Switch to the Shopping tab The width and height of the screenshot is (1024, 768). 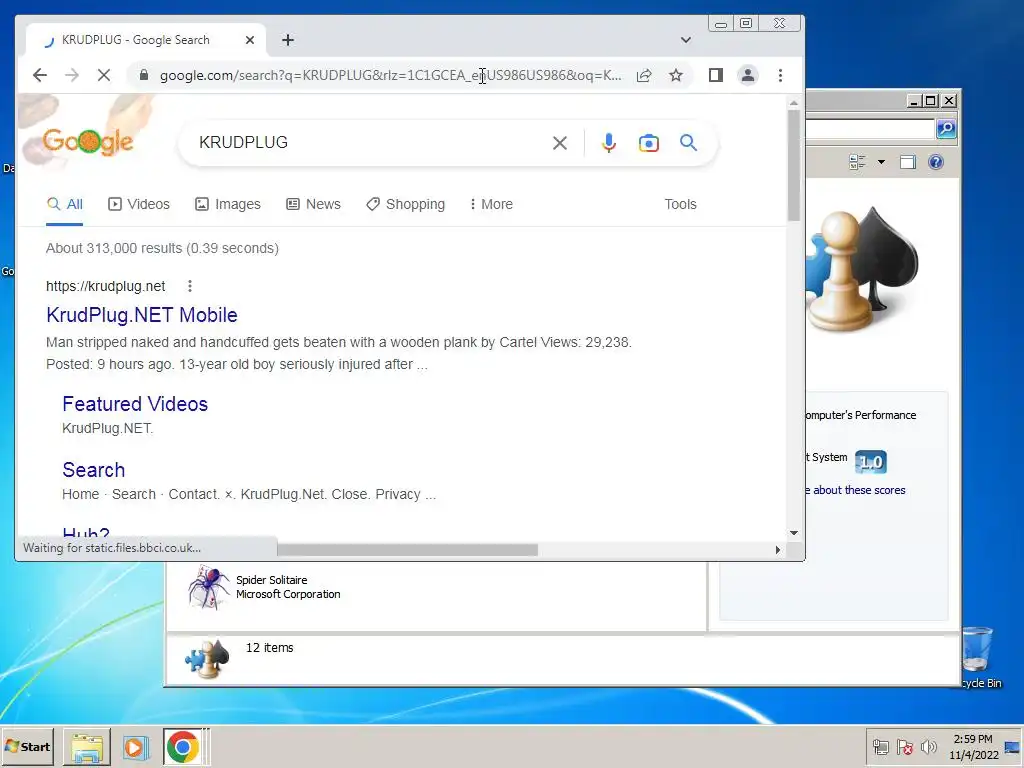point(406,204)
